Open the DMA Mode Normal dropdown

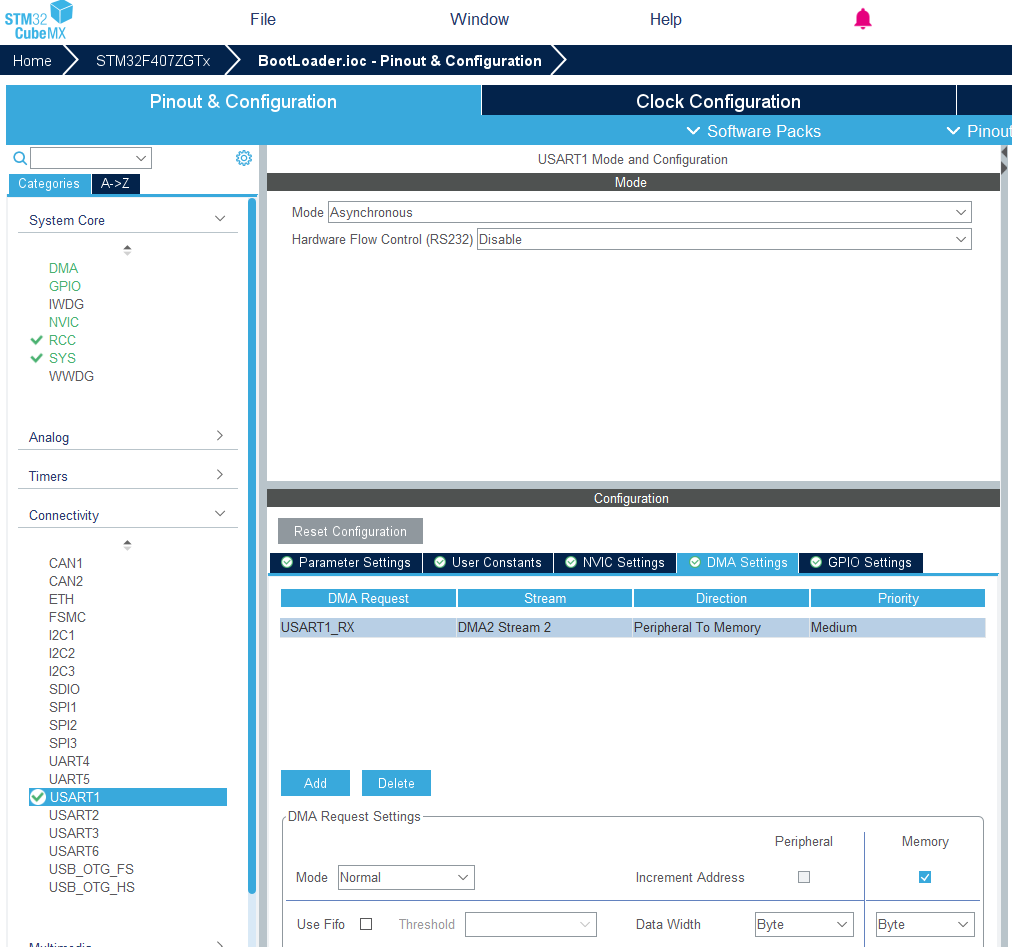(406, 877)
